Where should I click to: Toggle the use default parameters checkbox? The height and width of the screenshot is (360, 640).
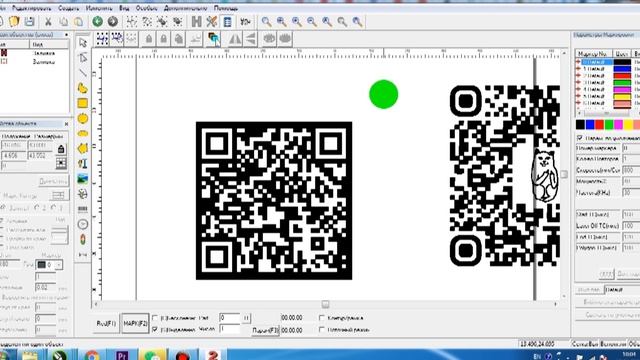580,138
